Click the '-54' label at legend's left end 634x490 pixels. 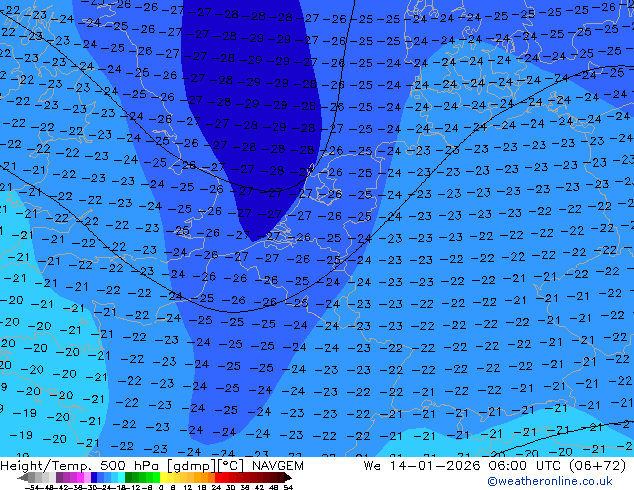pyautogui.click(x=32, y=487)
